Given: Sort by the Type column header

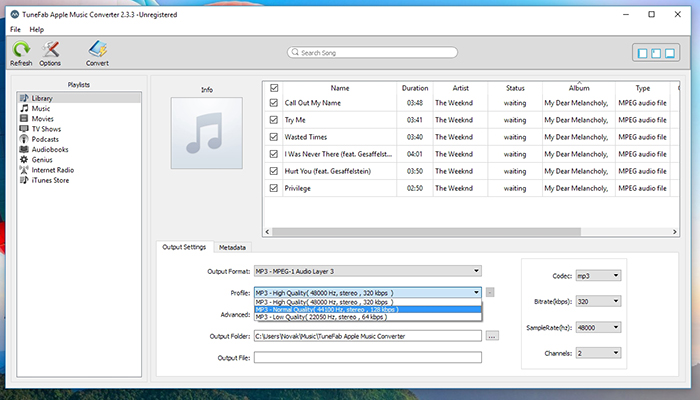Looking at the screenshot, I should [x=643, y=88].
